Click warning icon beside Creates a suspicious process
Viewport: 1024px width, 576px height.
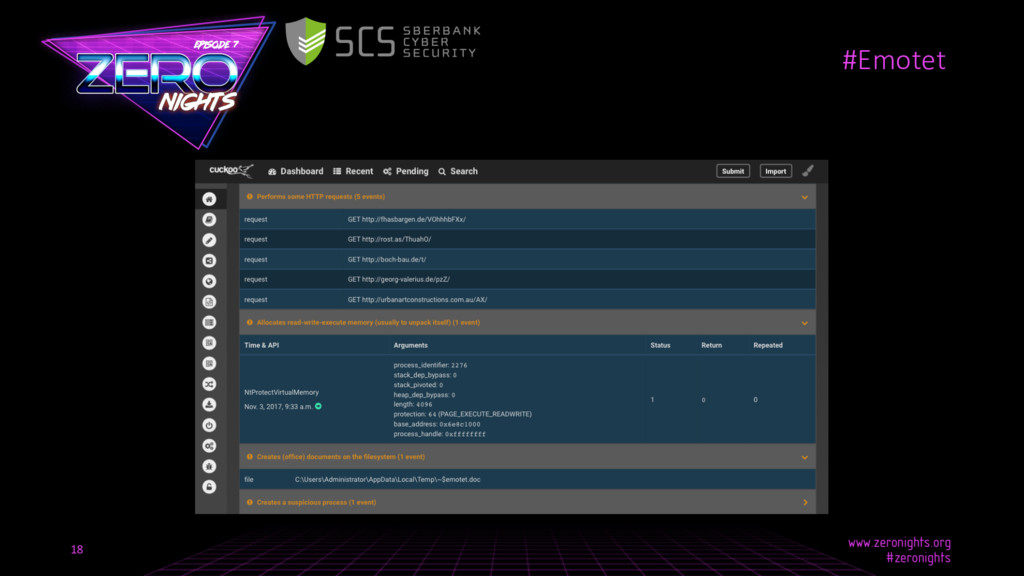[x=249, y=503]
